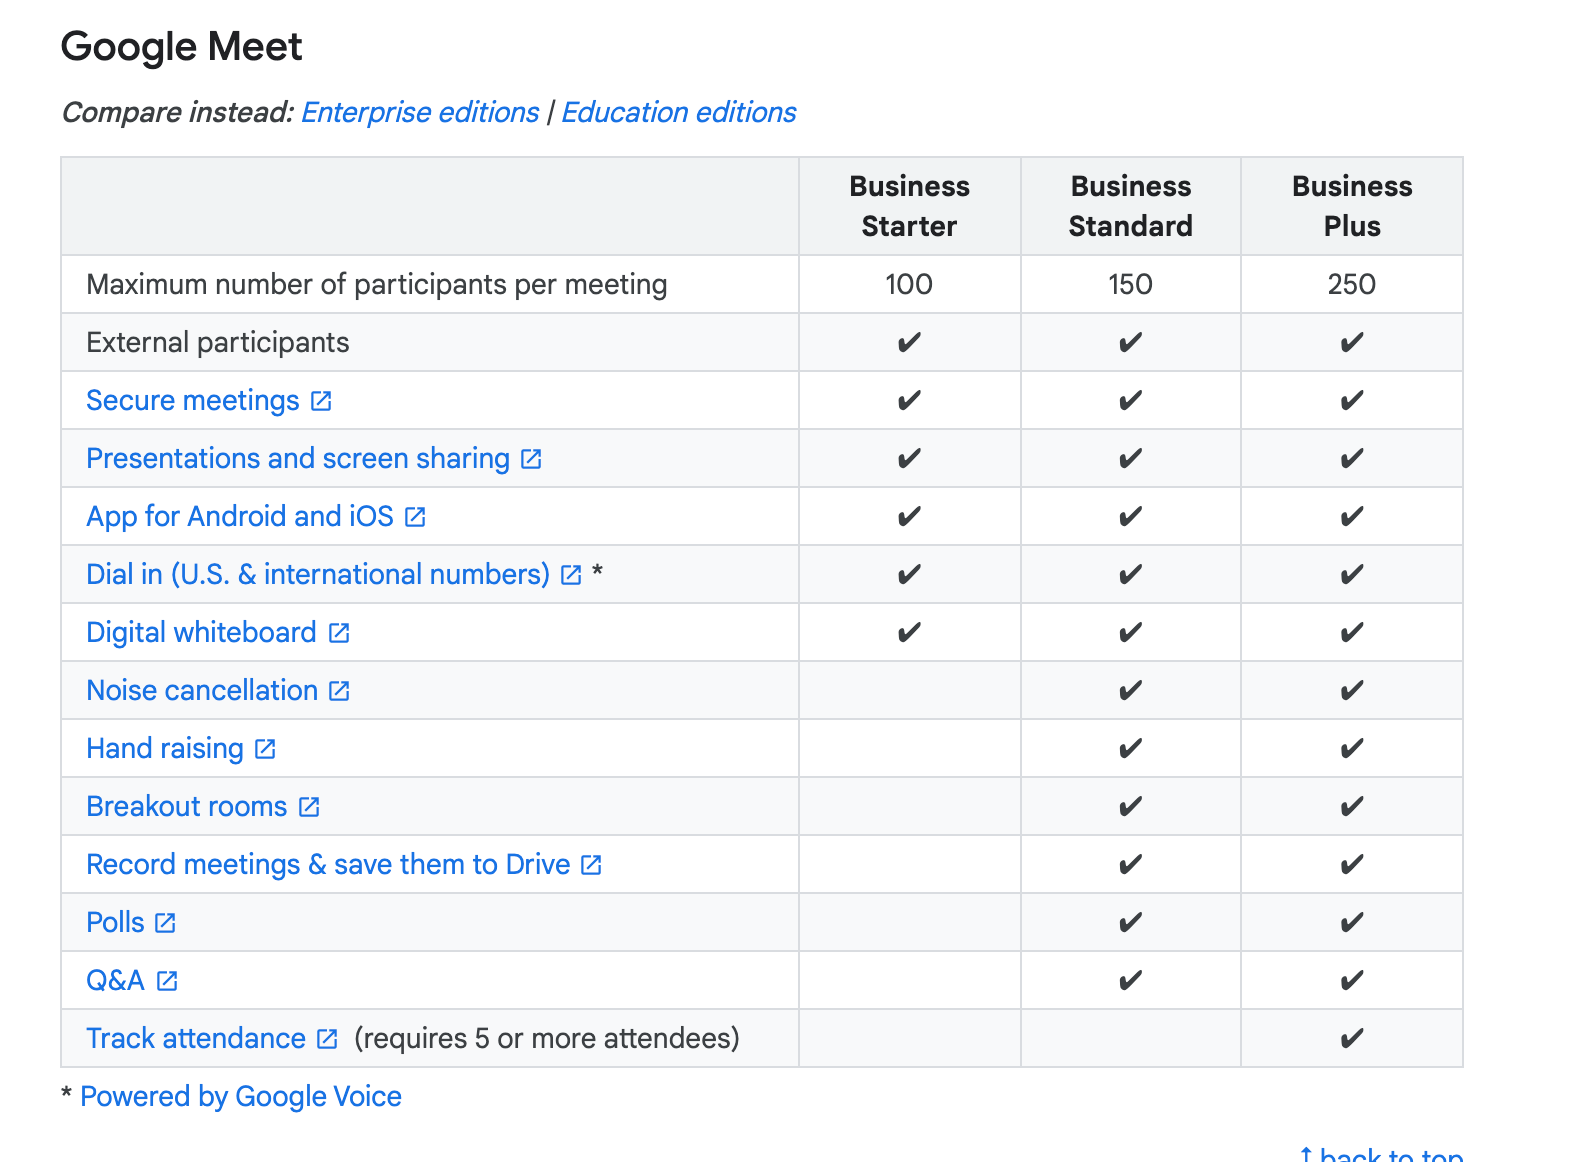Click external-link icon next to Presentations and screen sharing
Screen dimensions: 1582x1162
click(x=531, y=459)
